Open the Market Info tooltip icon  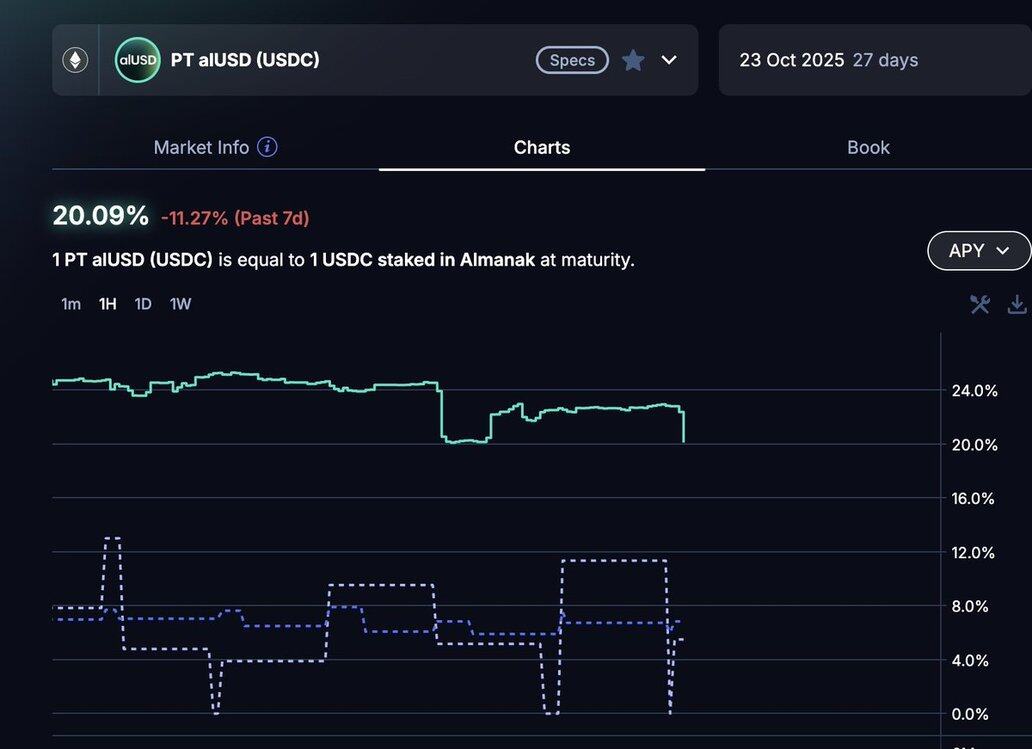267,147
